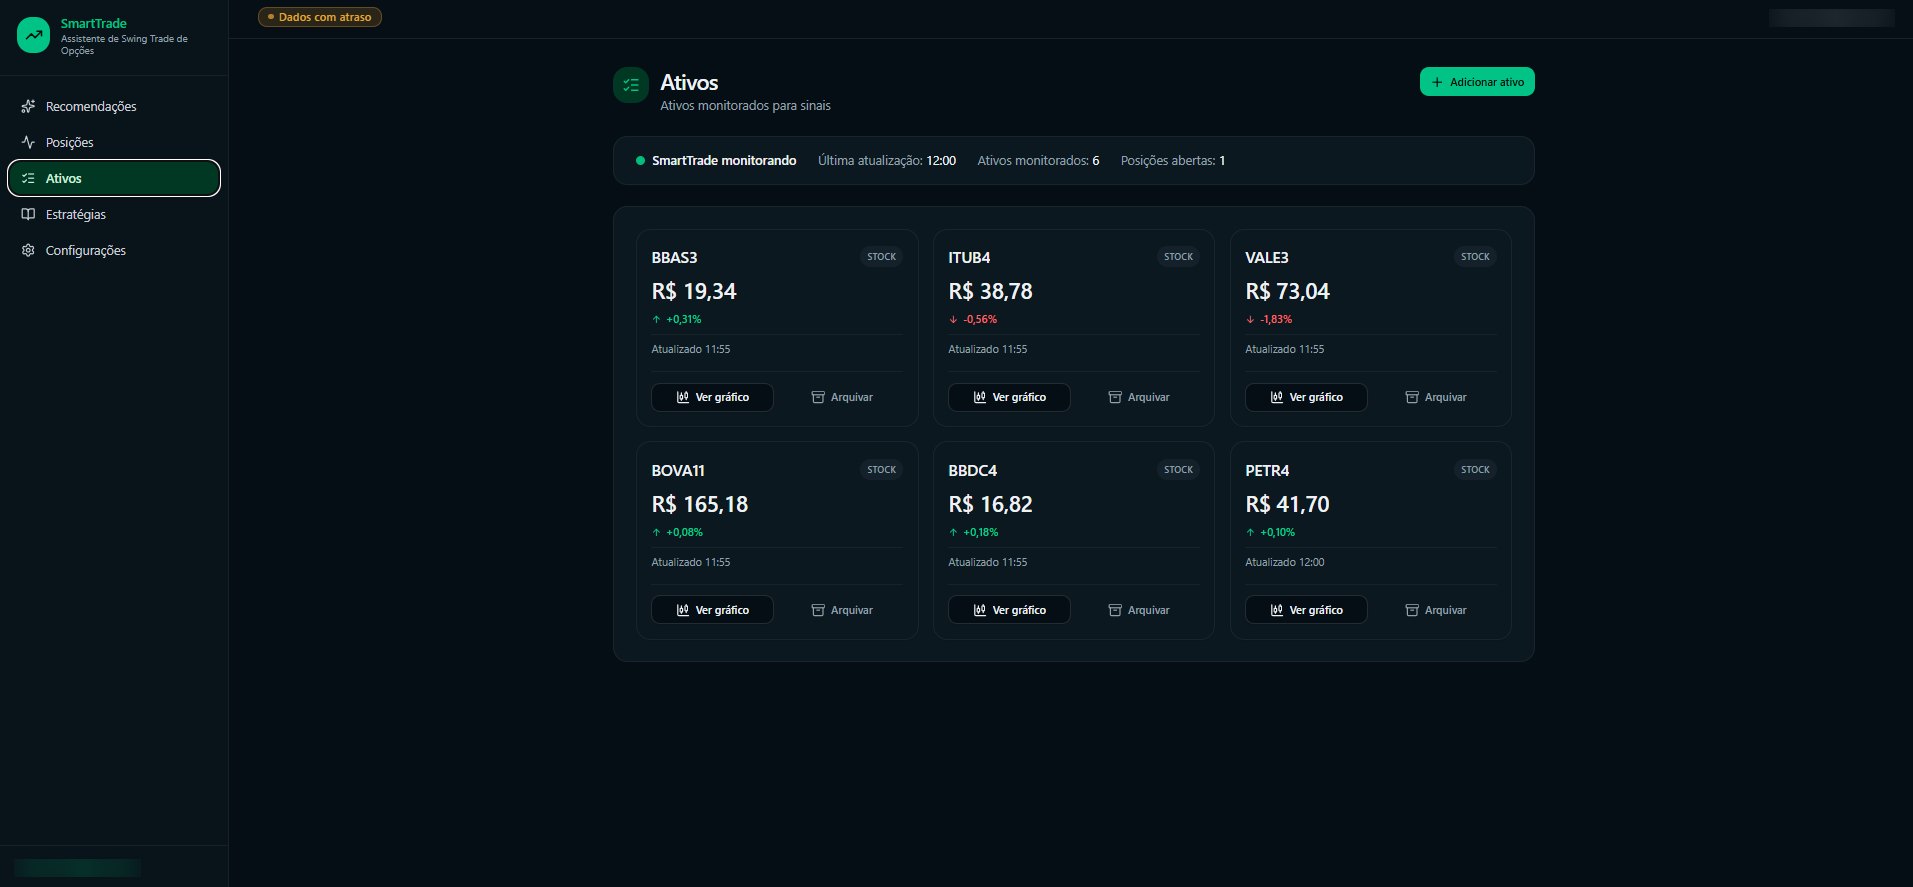
Task: Click the Recomendações sparkle icon
Action: (28, 106)
